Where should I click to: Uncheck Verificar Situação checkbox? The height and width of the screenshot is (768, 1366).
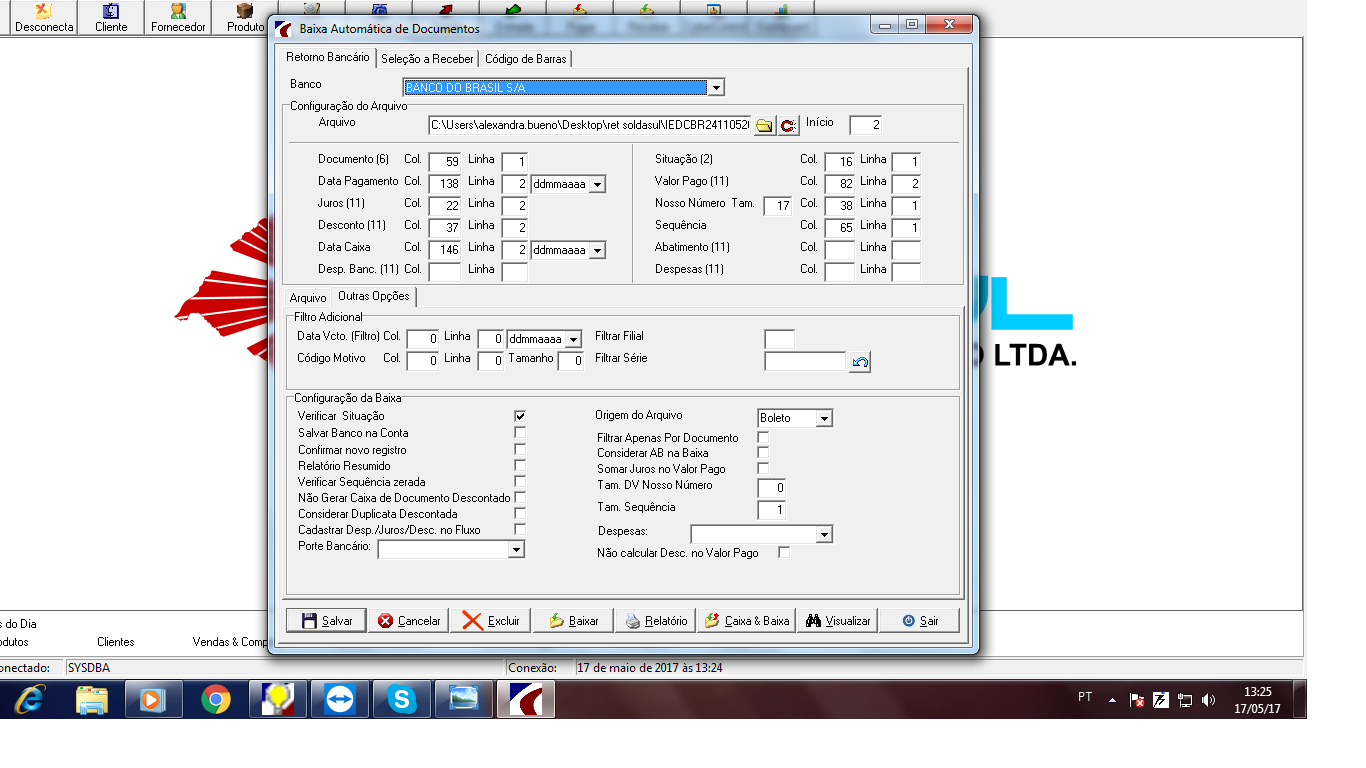[520, 415]
